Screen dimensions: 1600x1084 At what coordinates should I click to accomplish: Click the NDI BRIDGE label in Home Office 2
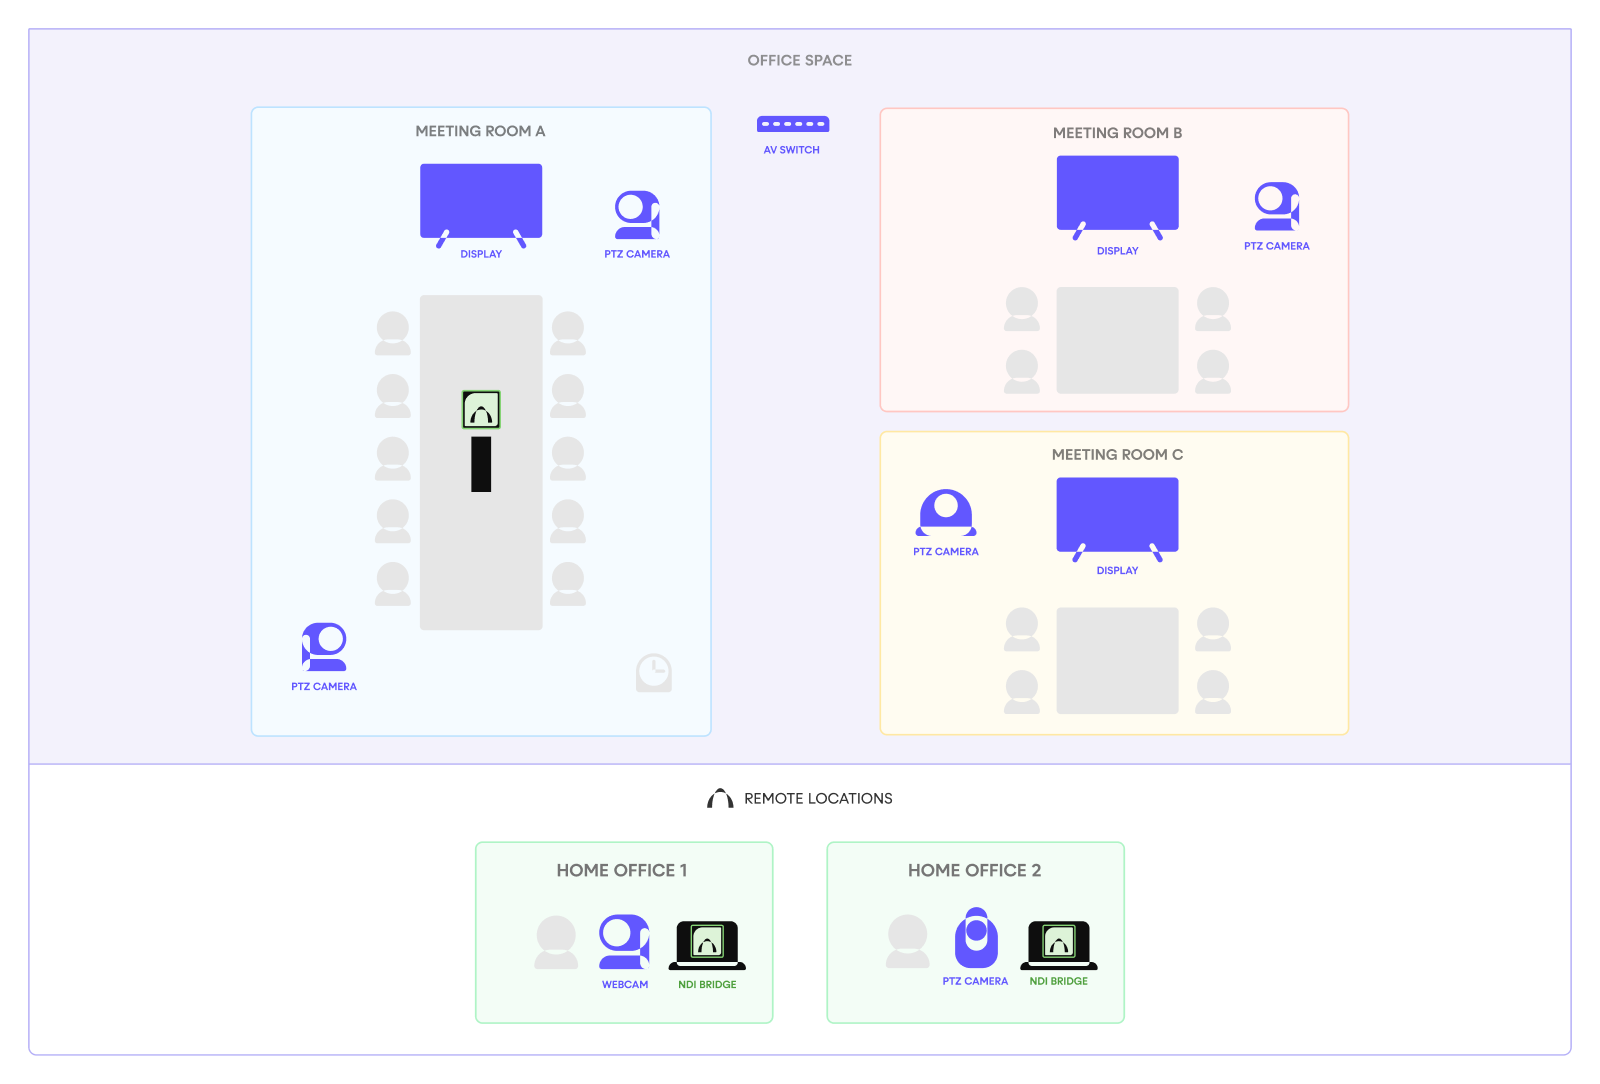click(1059, 981)
